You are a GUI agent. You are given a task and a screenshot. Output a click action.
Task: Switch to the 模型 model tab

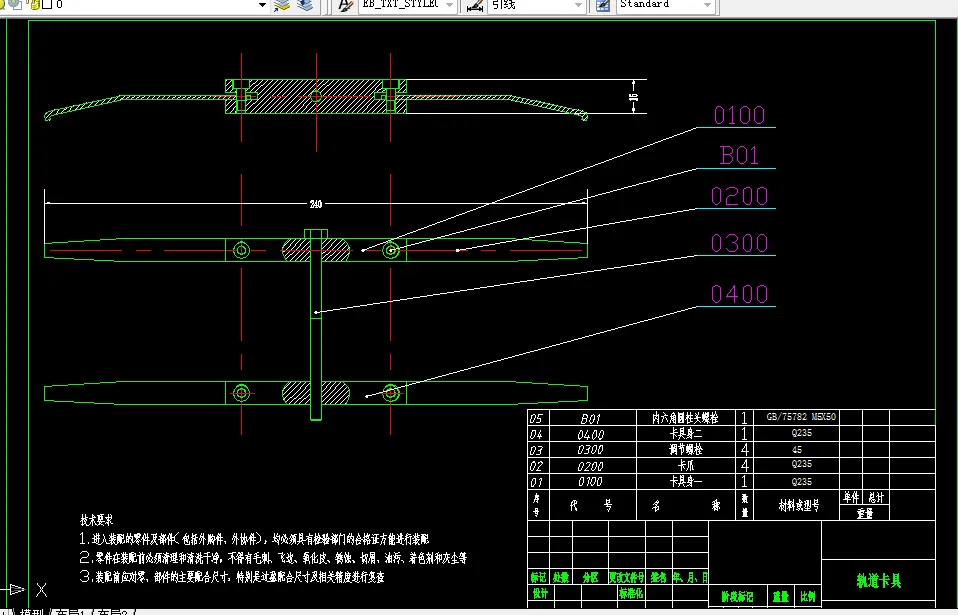(x=31, y=611)
